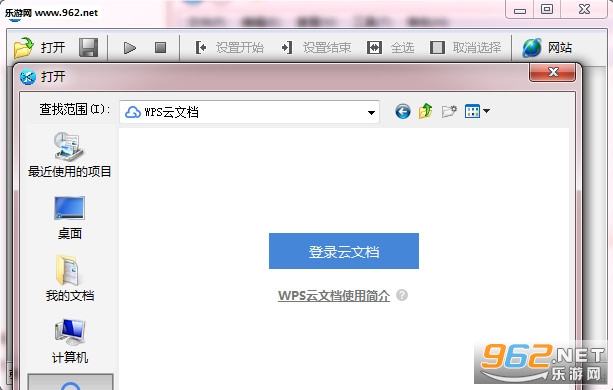Select 计算机 computer in the sidebar
This screenshot has height=390, width=613.
(x=70, y=341)
